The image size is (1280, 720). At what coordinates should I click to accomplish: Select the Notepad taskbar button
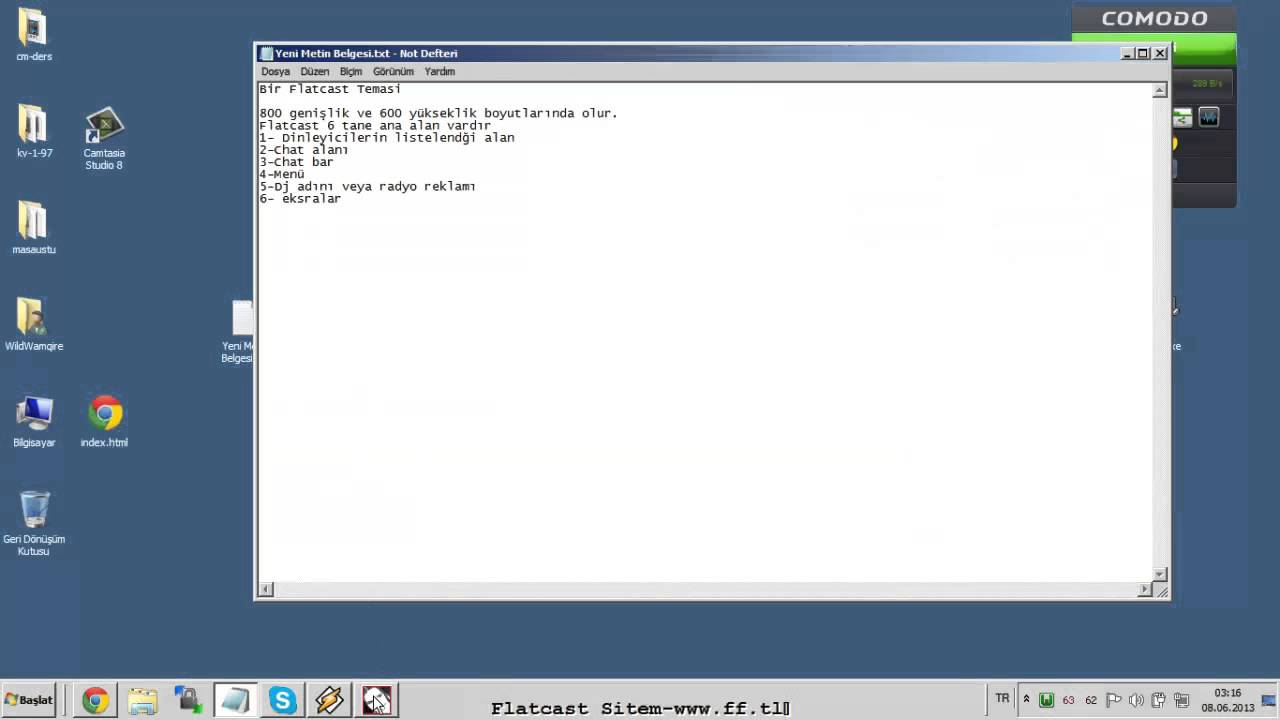(x=235, y=701)
